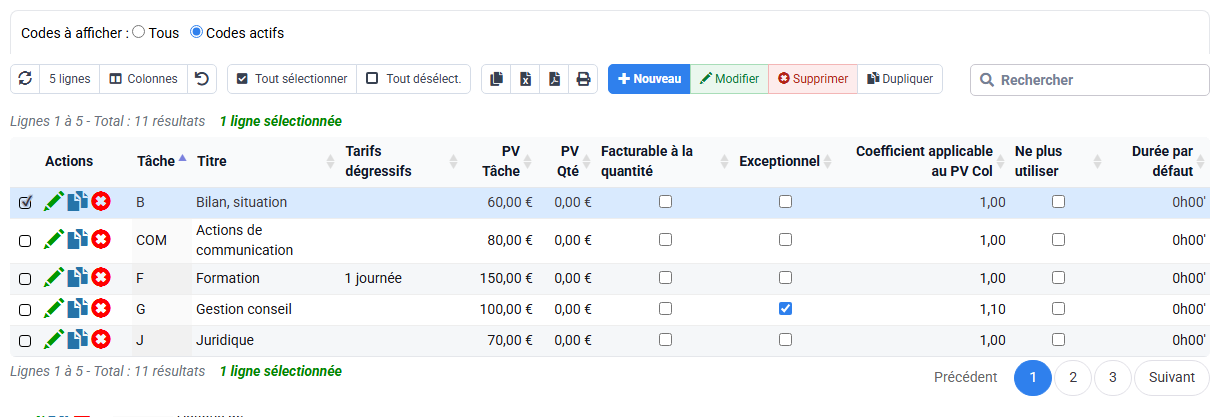This screenshot has width=1220, height=417.
Task: Edit the Juridique row pencil icon
Action: click(54, 340)
